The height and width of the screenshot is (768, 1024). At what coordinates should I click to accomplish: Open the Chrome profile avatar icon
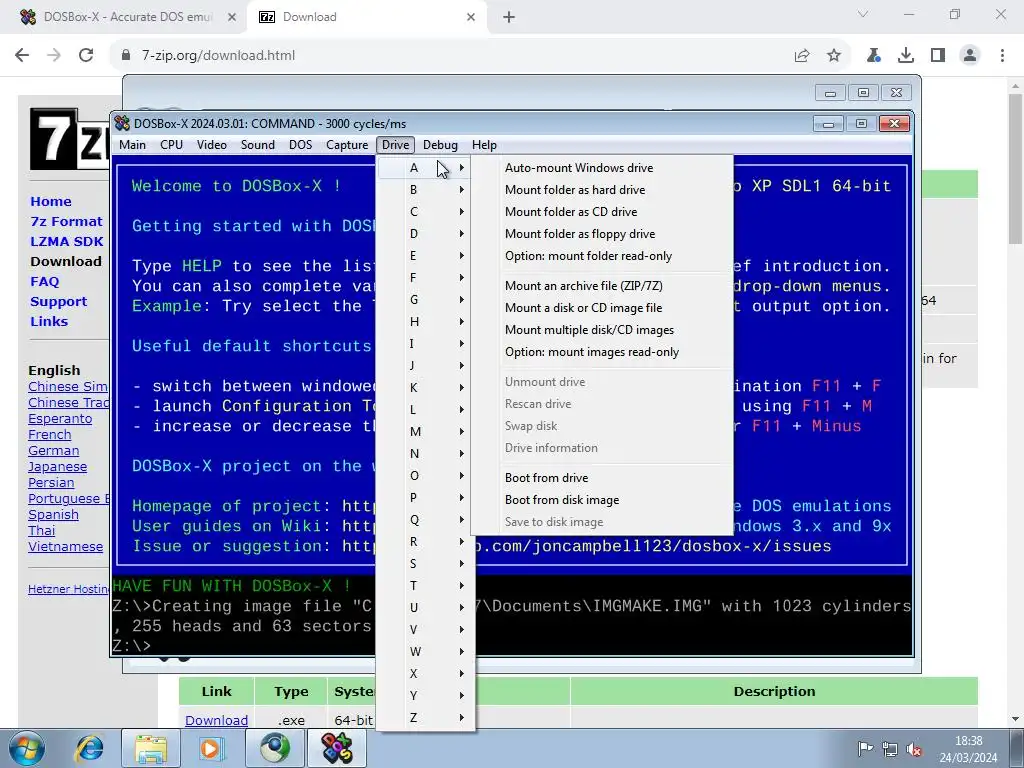970,56
